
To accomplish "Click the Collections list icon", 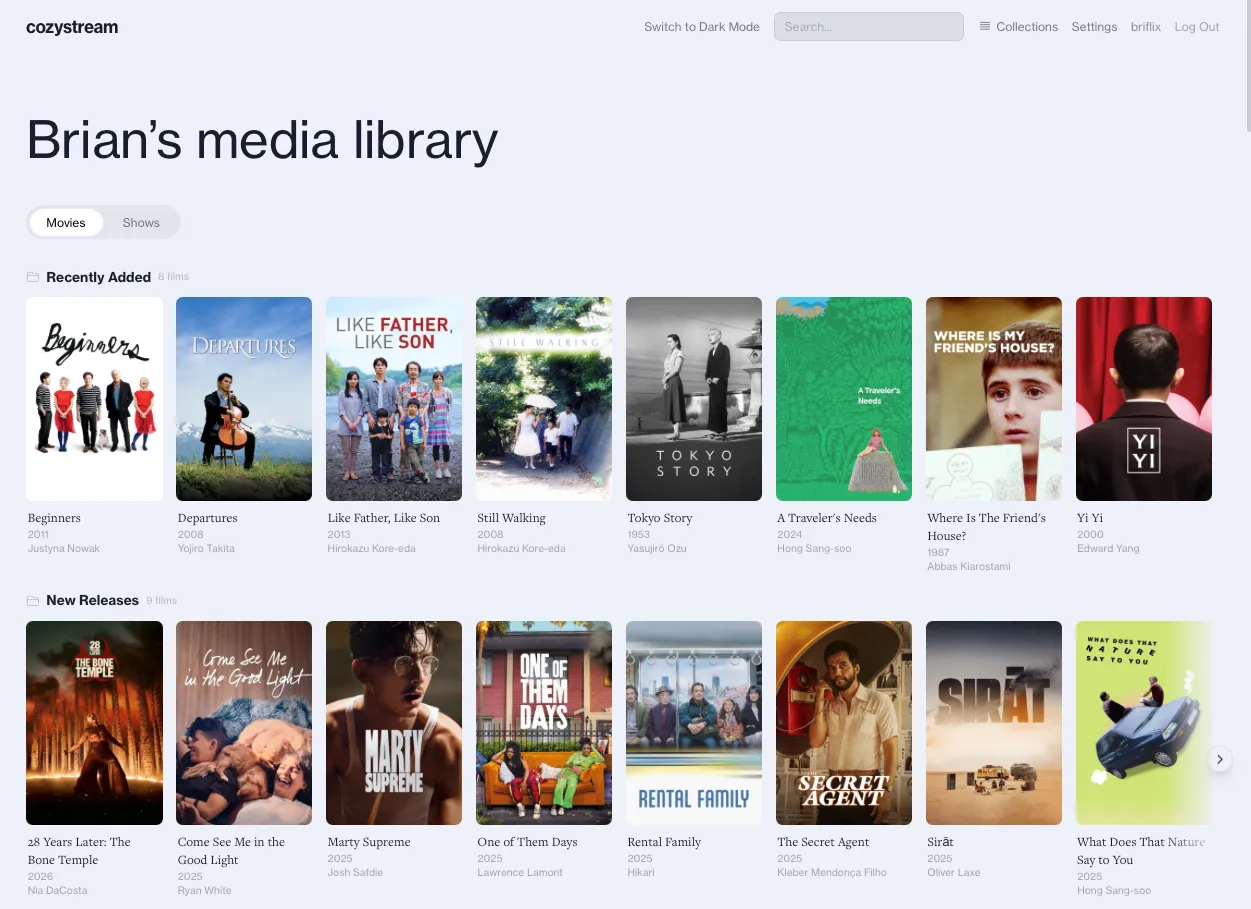I will coord(985,27).
